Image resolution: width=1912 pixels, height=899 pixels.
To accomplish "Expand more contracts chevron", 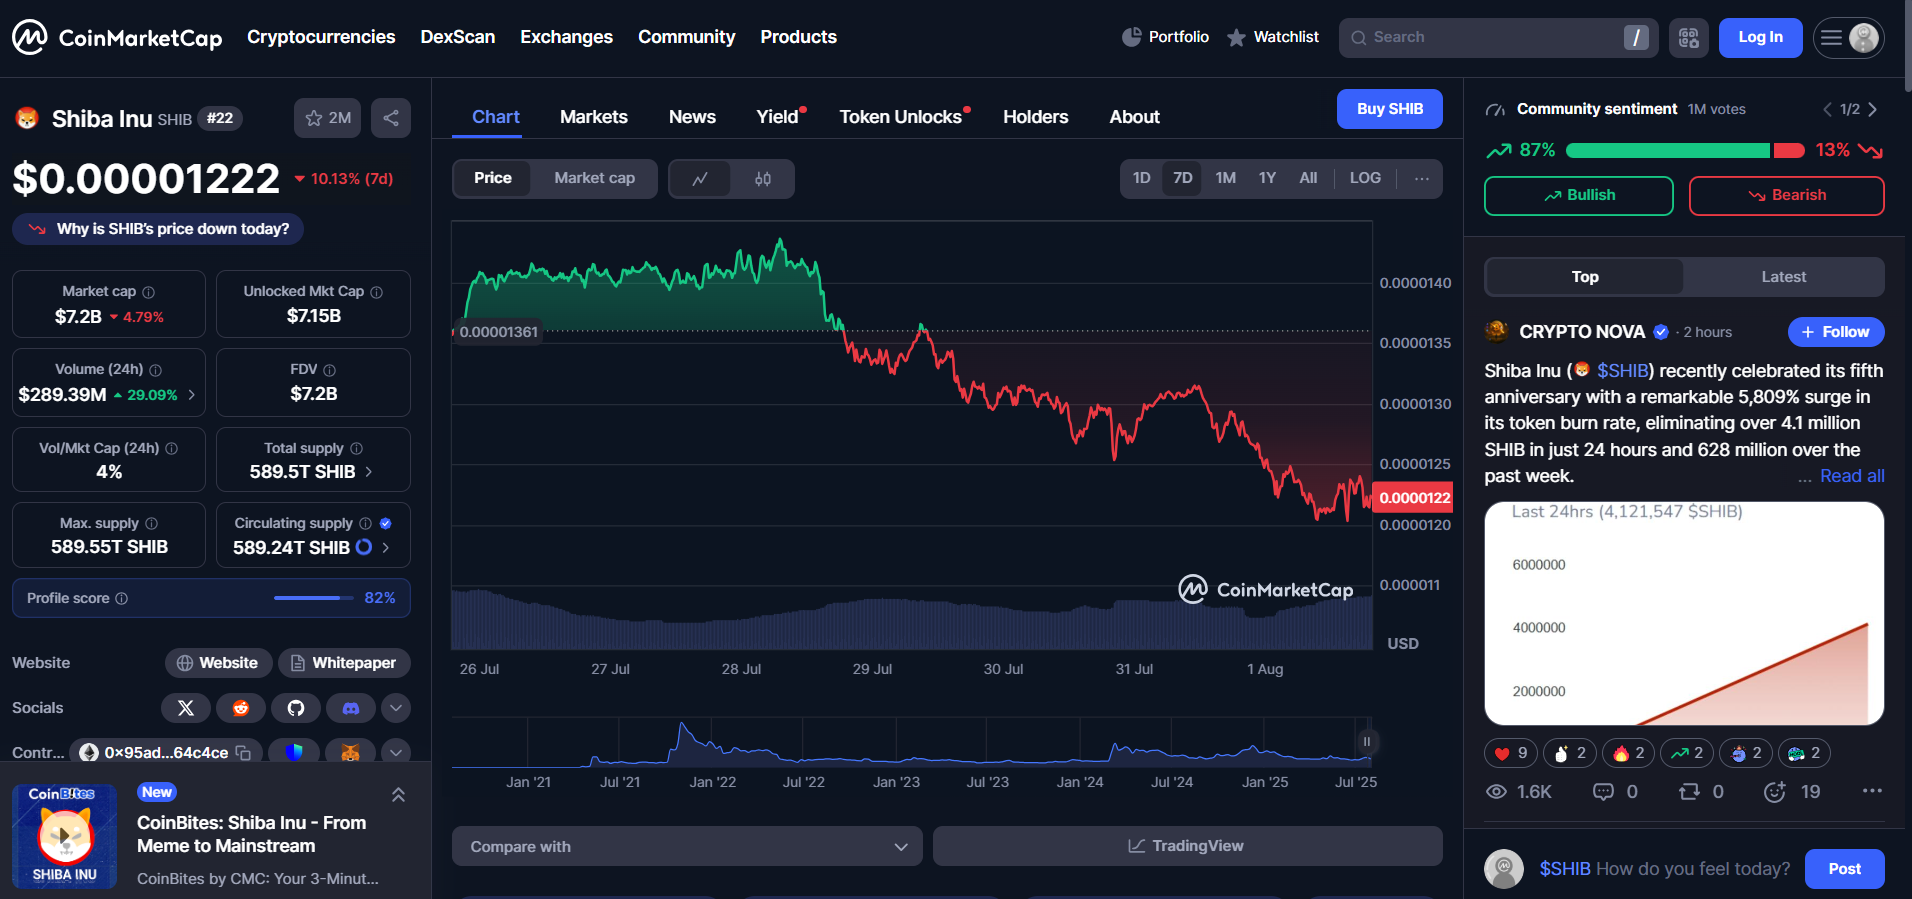I will point(396,752).
